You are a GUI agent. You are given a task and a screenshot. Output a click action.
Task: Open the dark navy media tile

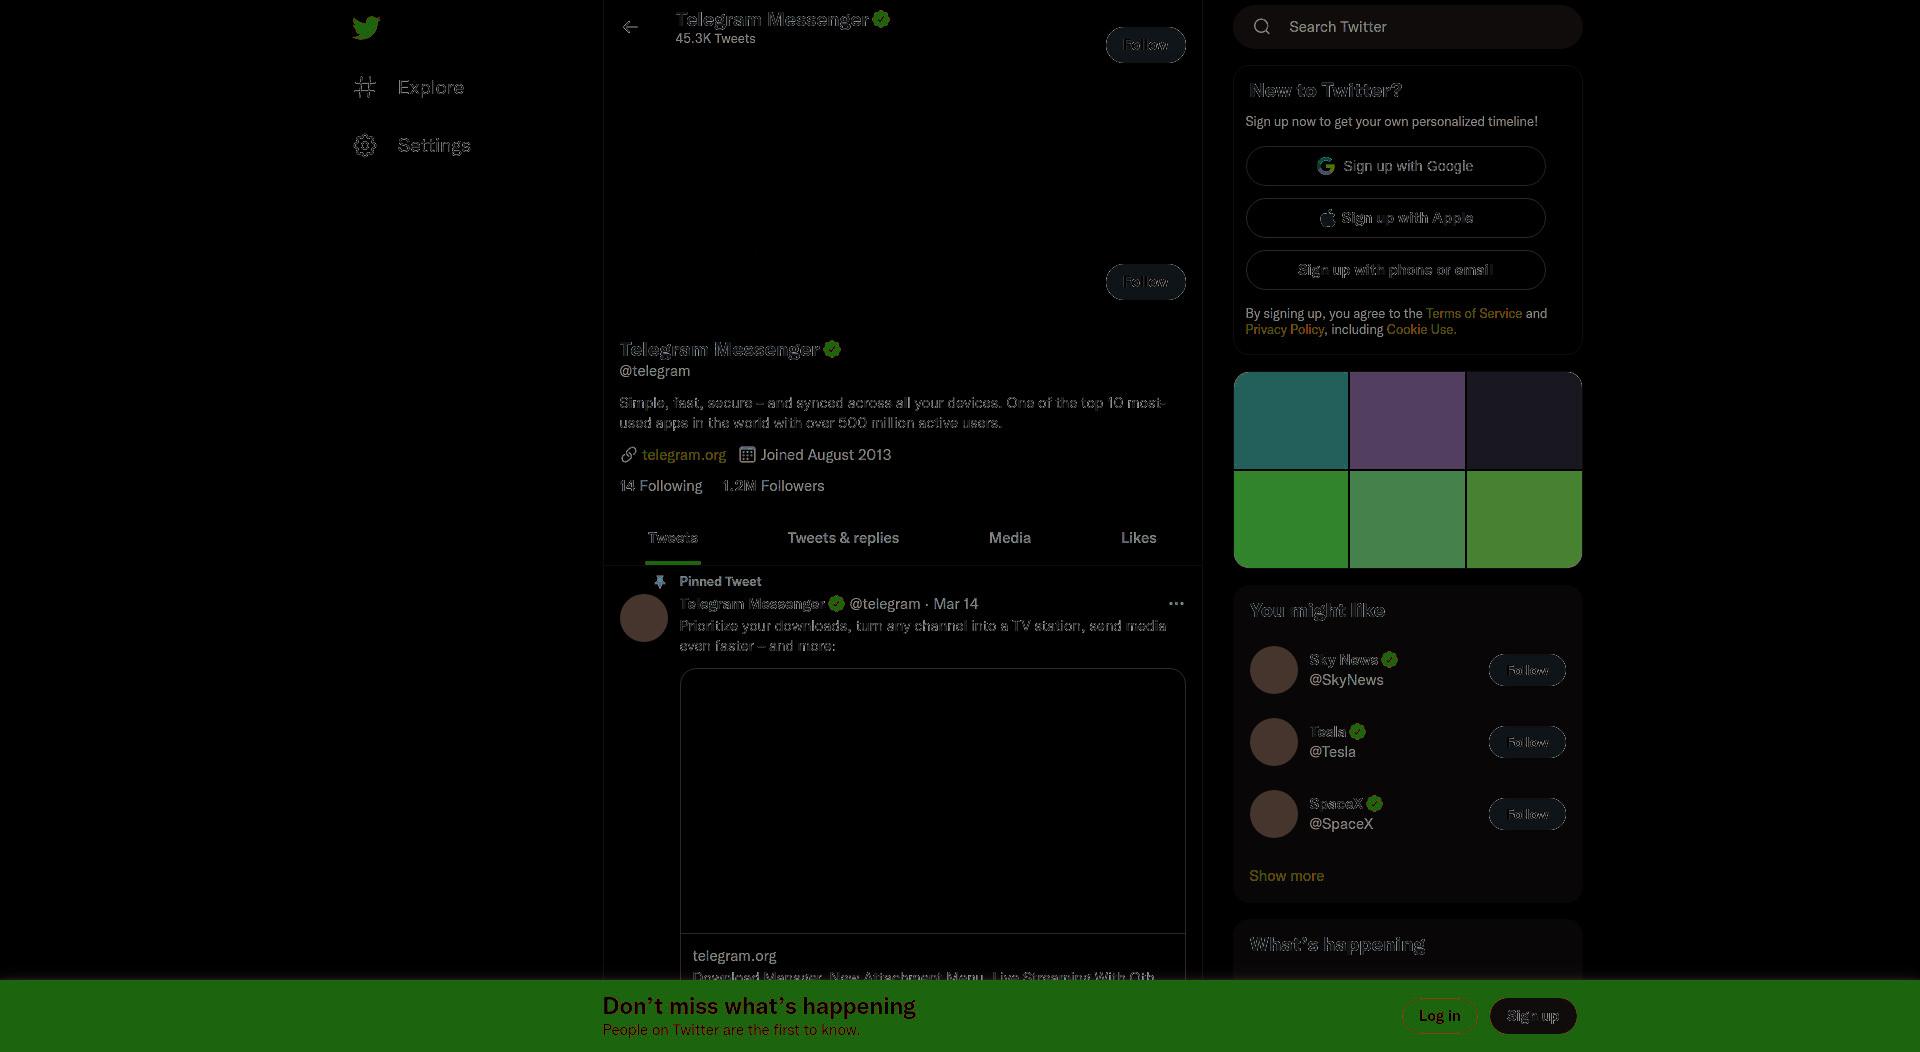[1524, 420]
